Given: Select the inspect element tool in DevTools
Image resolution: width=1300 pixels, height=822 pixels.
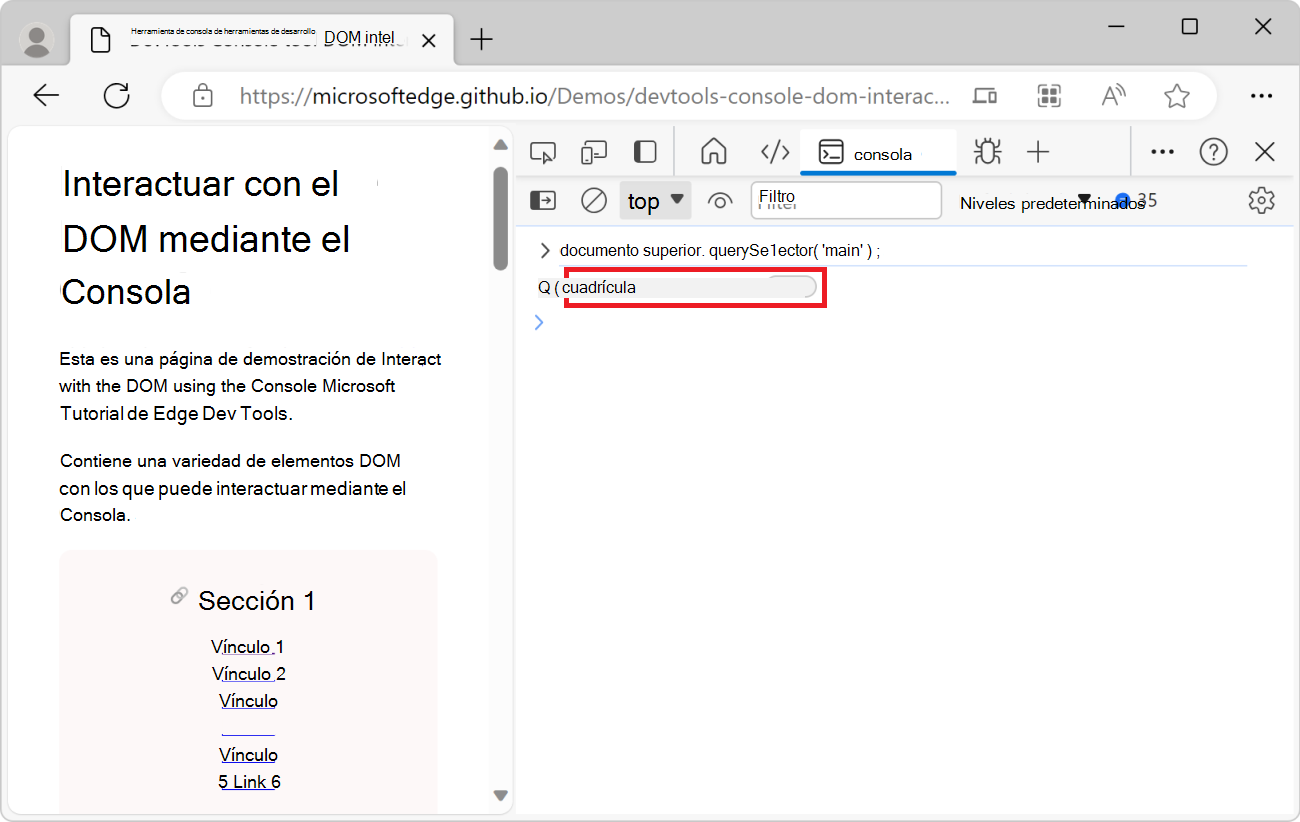Looking at the screenshot, I should coord(543,151).
